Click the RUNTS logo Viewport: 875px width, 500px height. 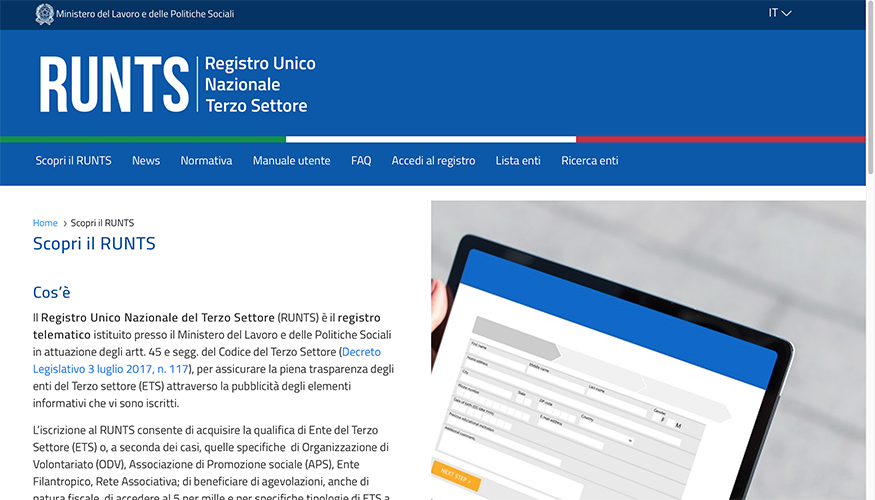click(x=114, y=84)
